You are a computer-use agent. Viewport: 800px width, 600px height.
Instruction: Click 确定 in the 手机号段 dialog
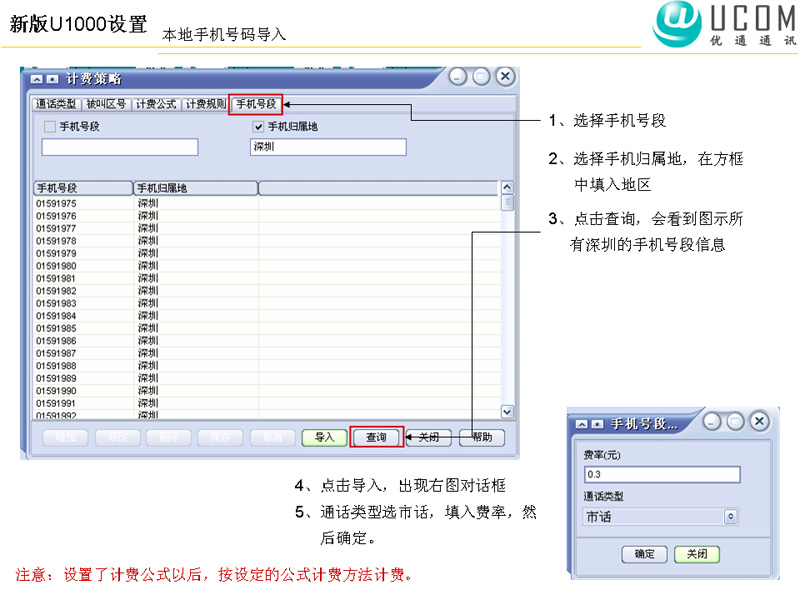[644, 555]
